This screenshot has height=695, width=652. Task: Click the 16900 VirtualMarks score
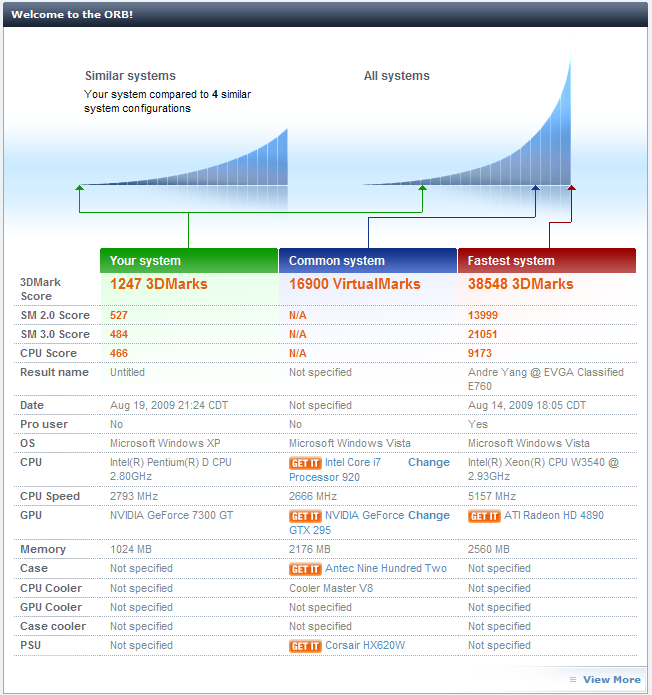[355, 284]
